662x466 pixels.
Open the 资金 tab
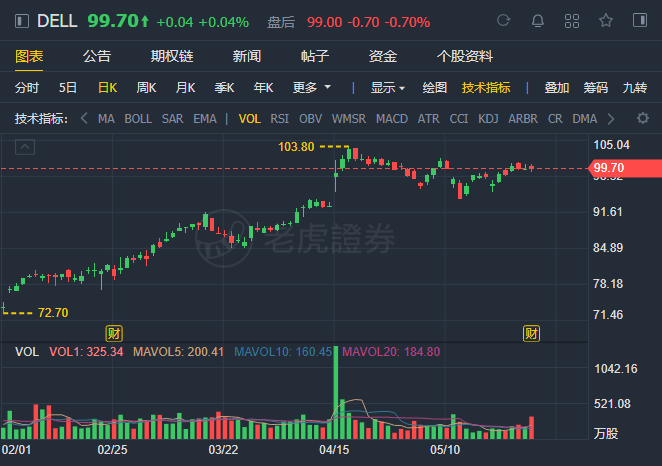(383, 56)
